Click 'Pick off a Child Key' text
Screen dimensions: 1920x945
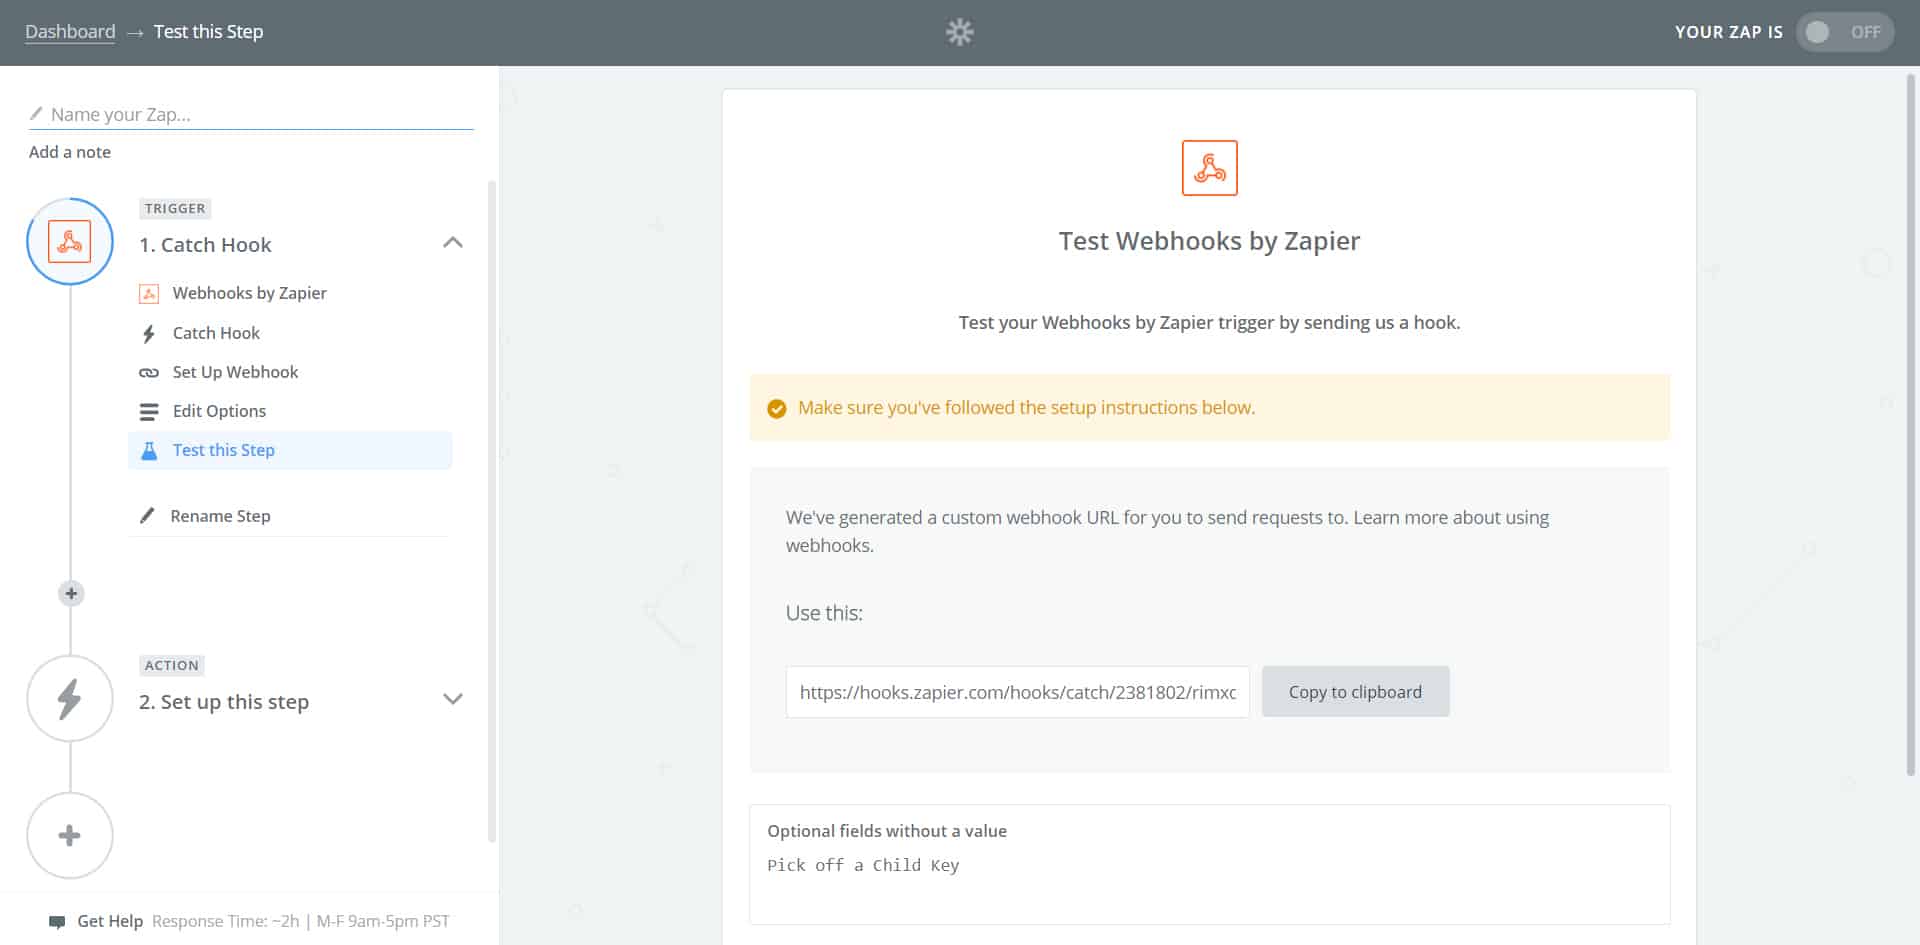pos(863,865)
